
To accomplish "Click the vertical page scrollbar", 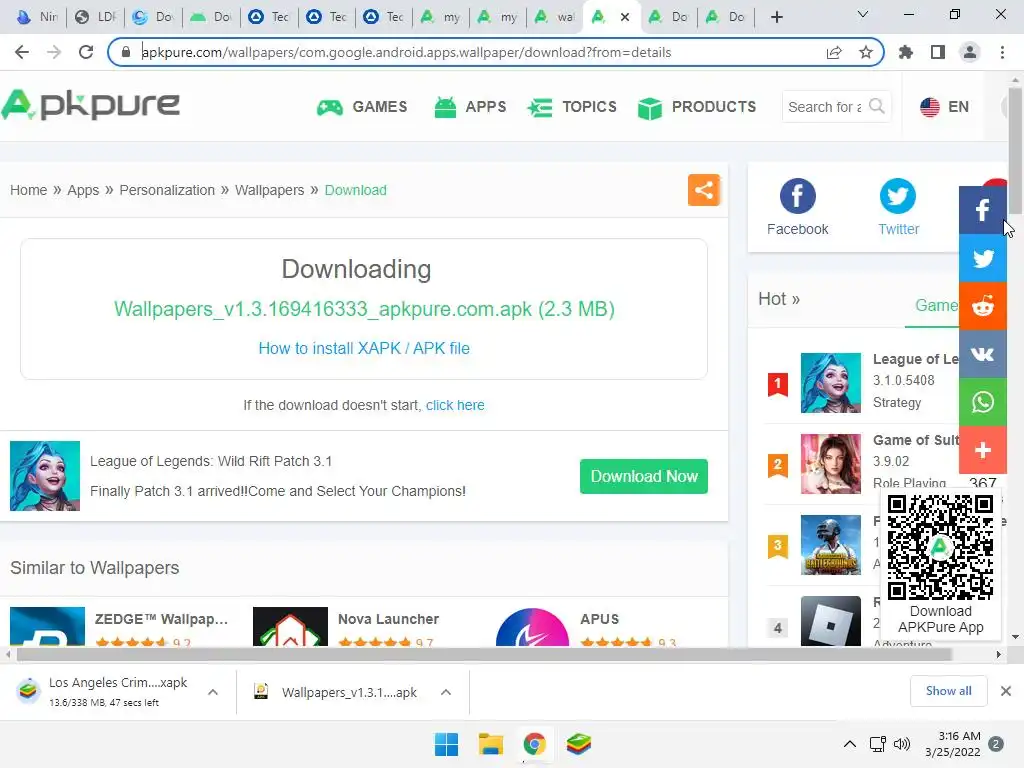I will point(1015,150).
